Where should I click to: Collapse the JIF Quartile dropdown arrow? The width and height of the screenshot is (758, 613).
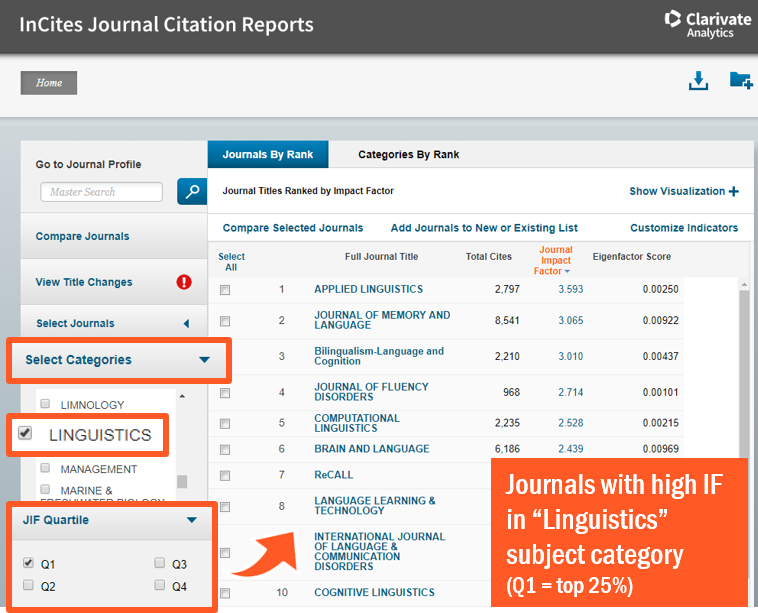[192, 520]
